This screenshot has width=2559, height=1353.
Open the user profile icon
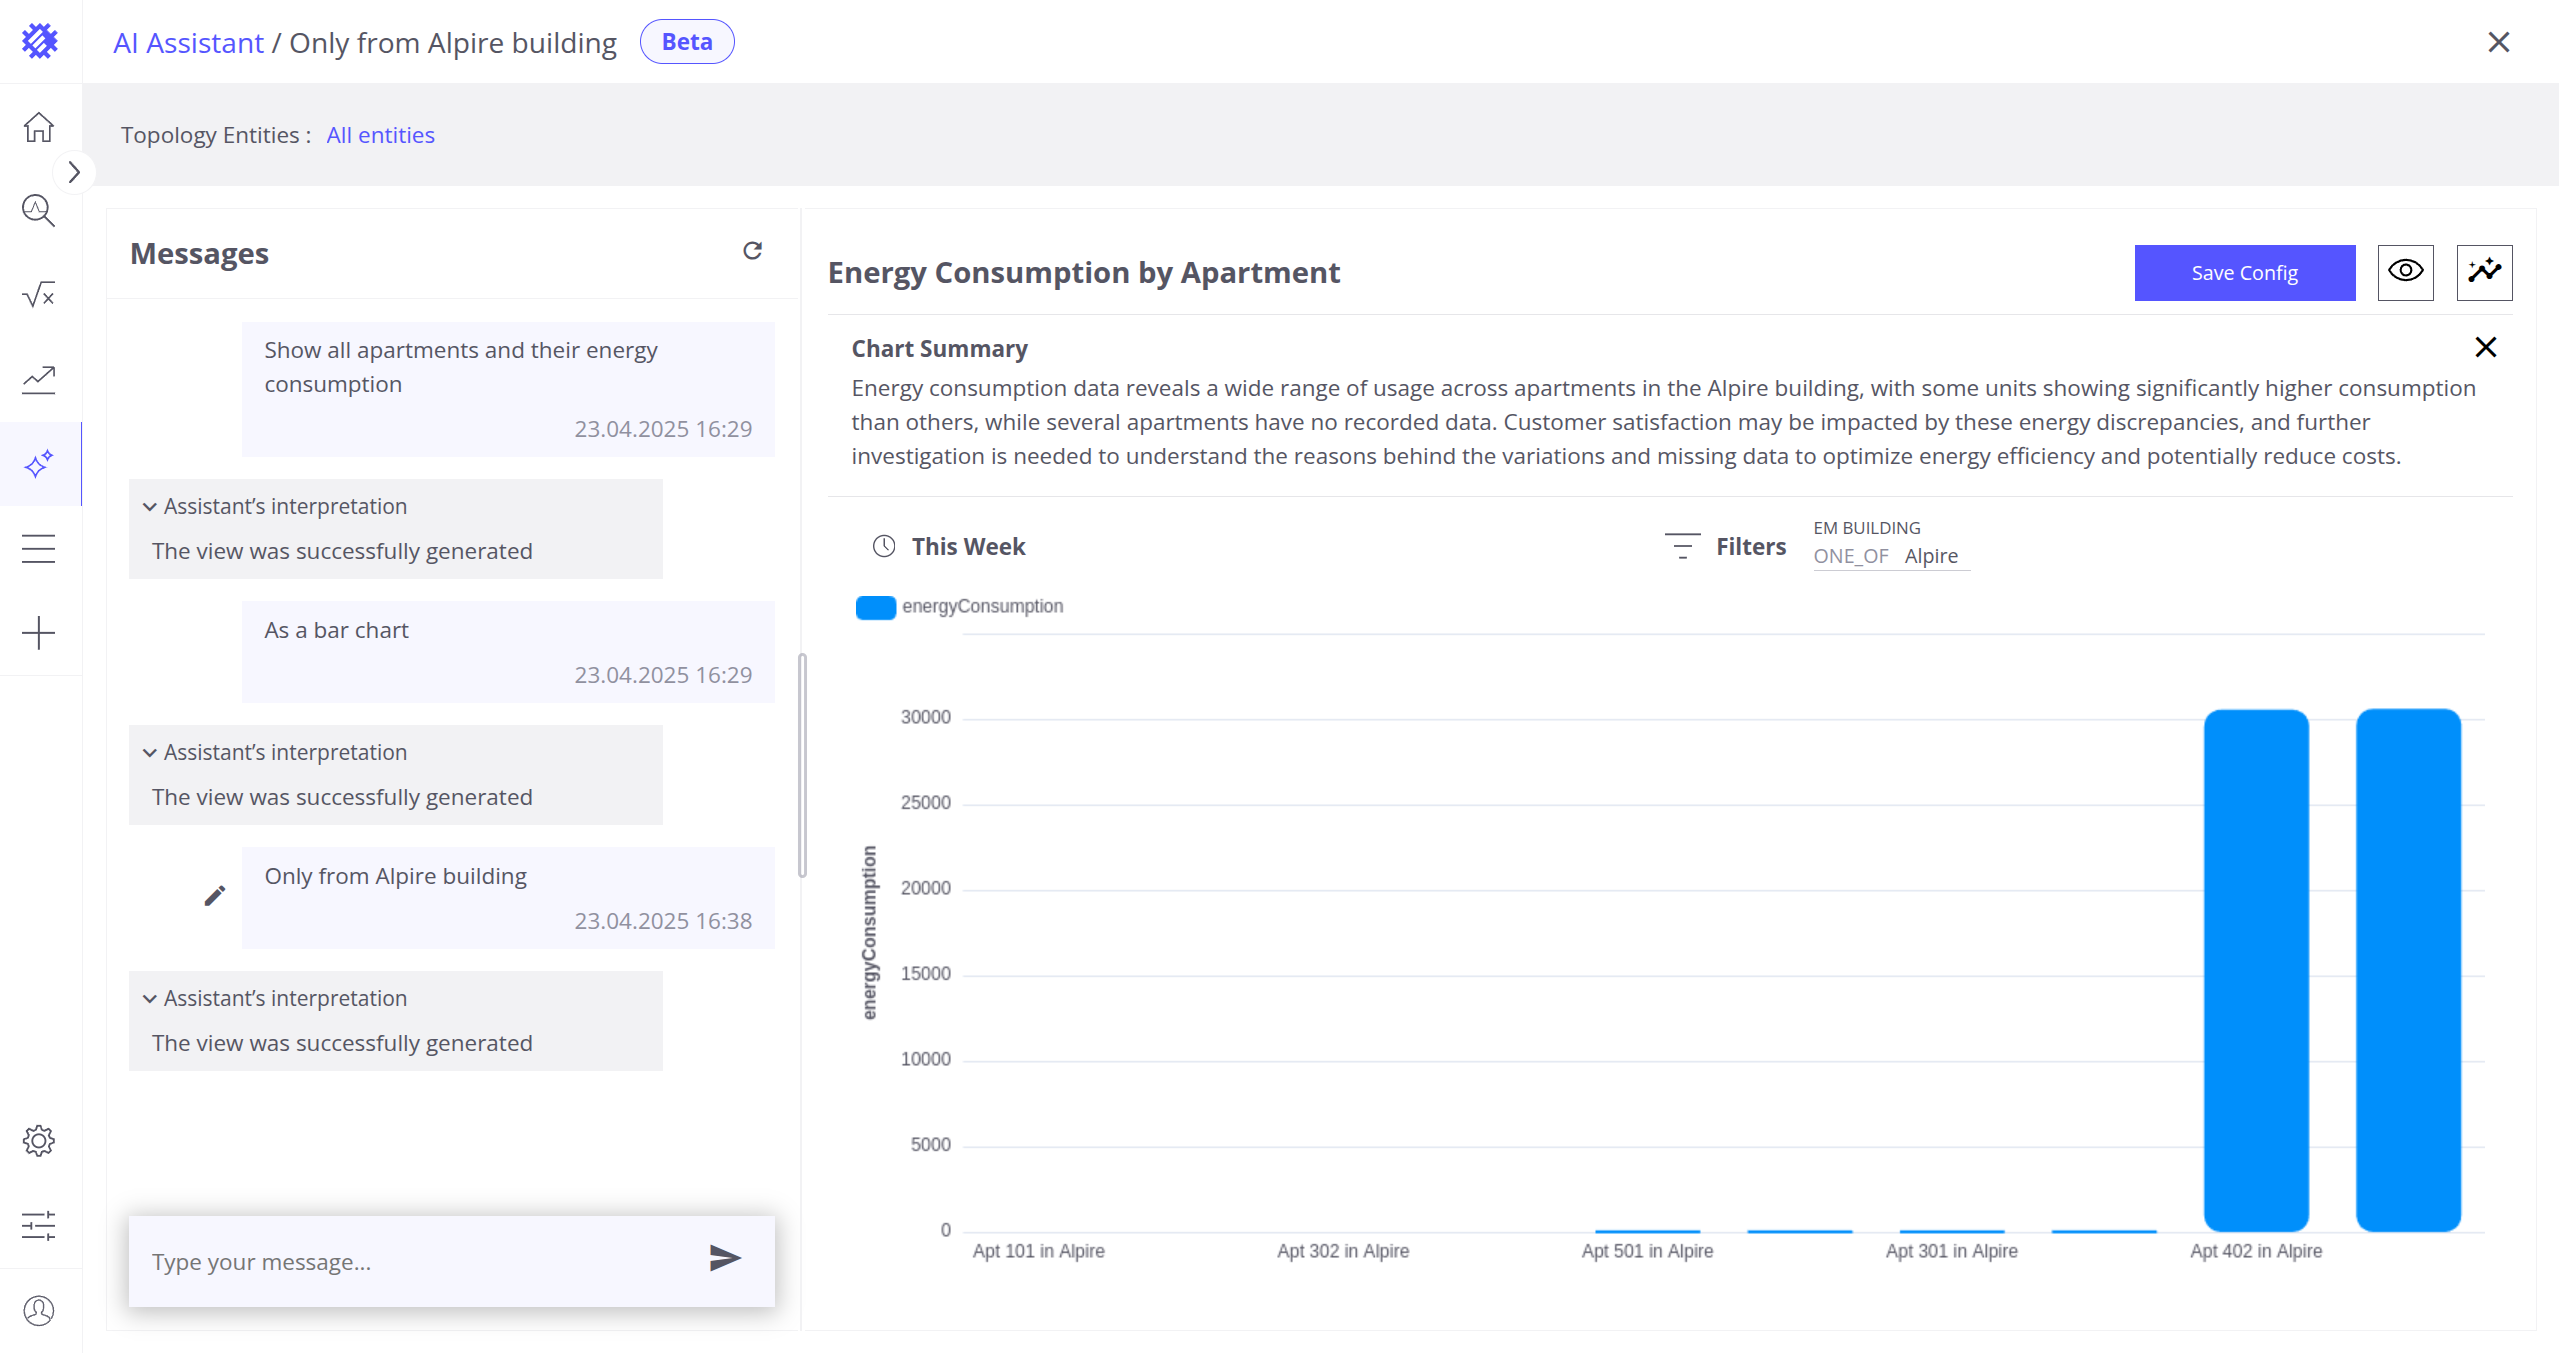pyautogui.click(x=39, y=1310)
